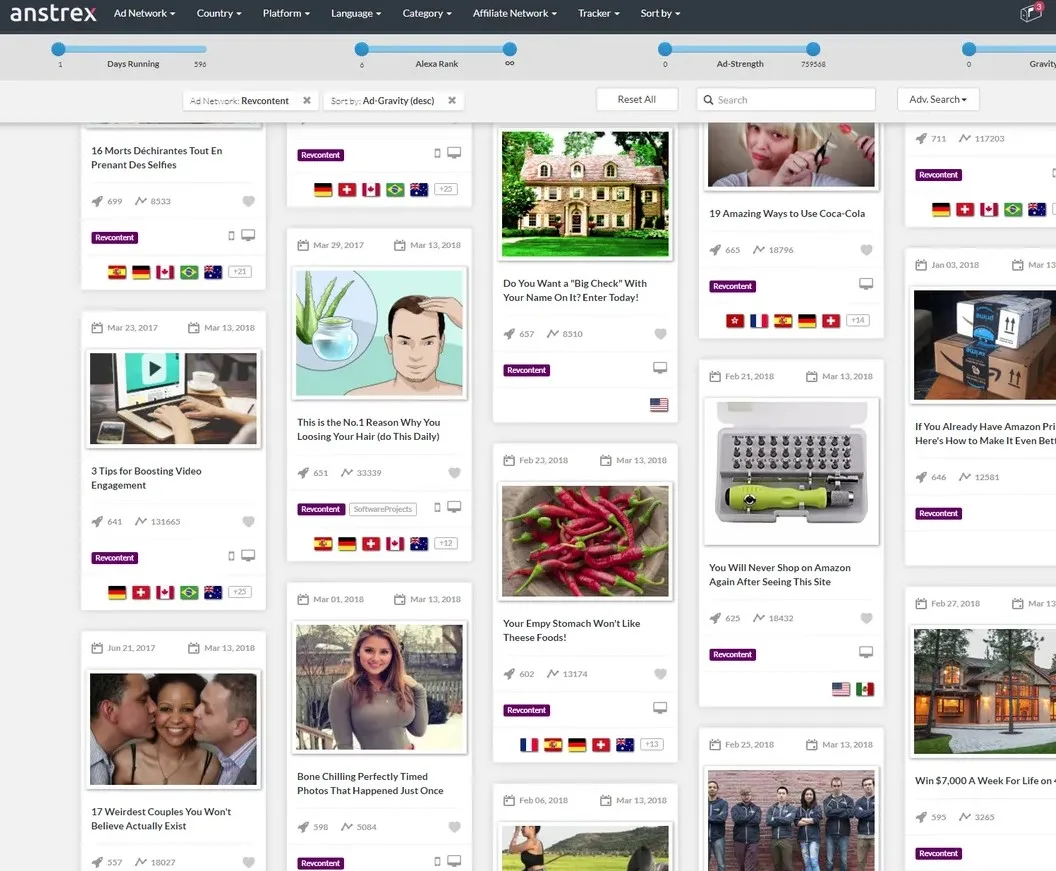The width and height of the screenshot is (1056, 871).
Task: Click the SoftwareProjects tag
Action: (383, 509)
